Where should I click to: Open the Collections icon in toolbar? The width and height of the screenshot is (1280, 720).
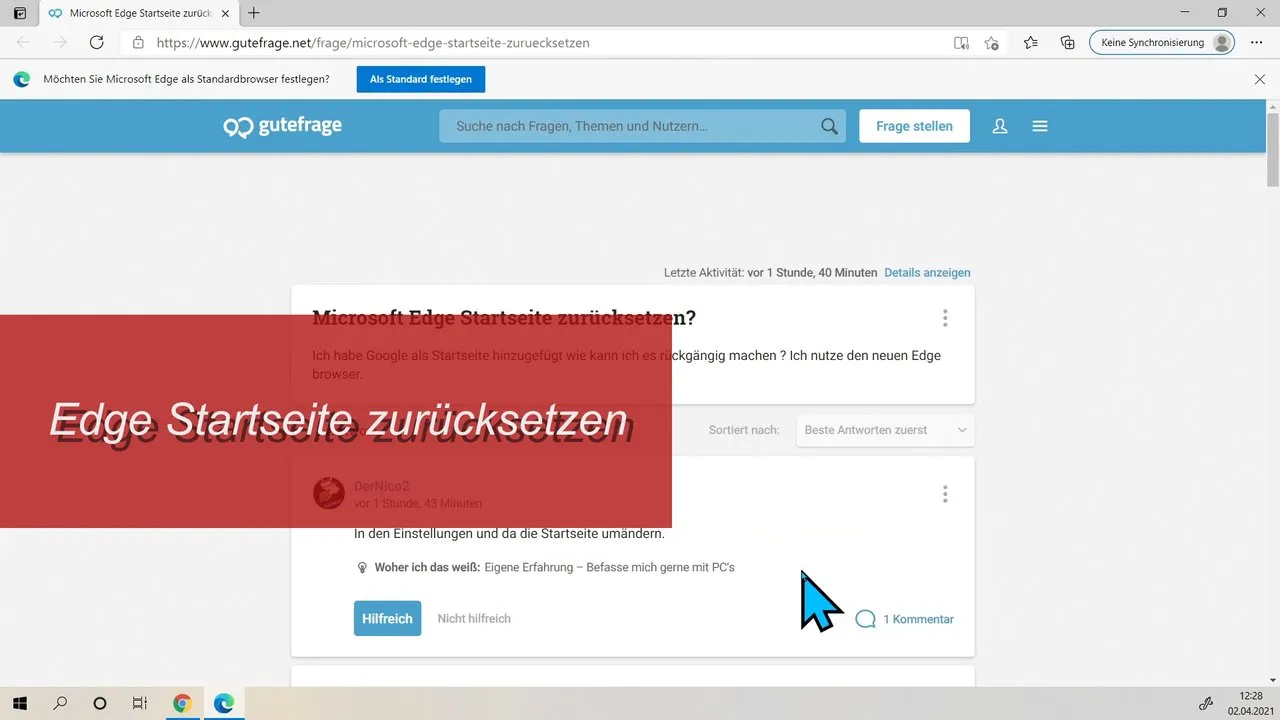tap(1068, 43)
